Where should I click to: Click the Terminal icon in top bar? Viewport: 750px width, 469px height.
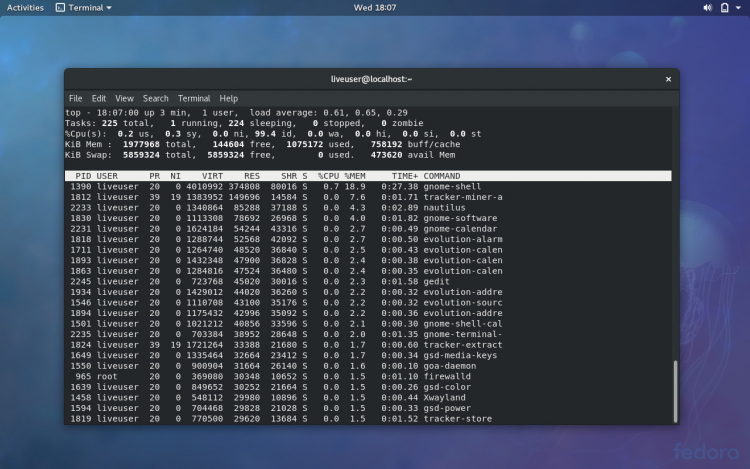tap(61, 7)
